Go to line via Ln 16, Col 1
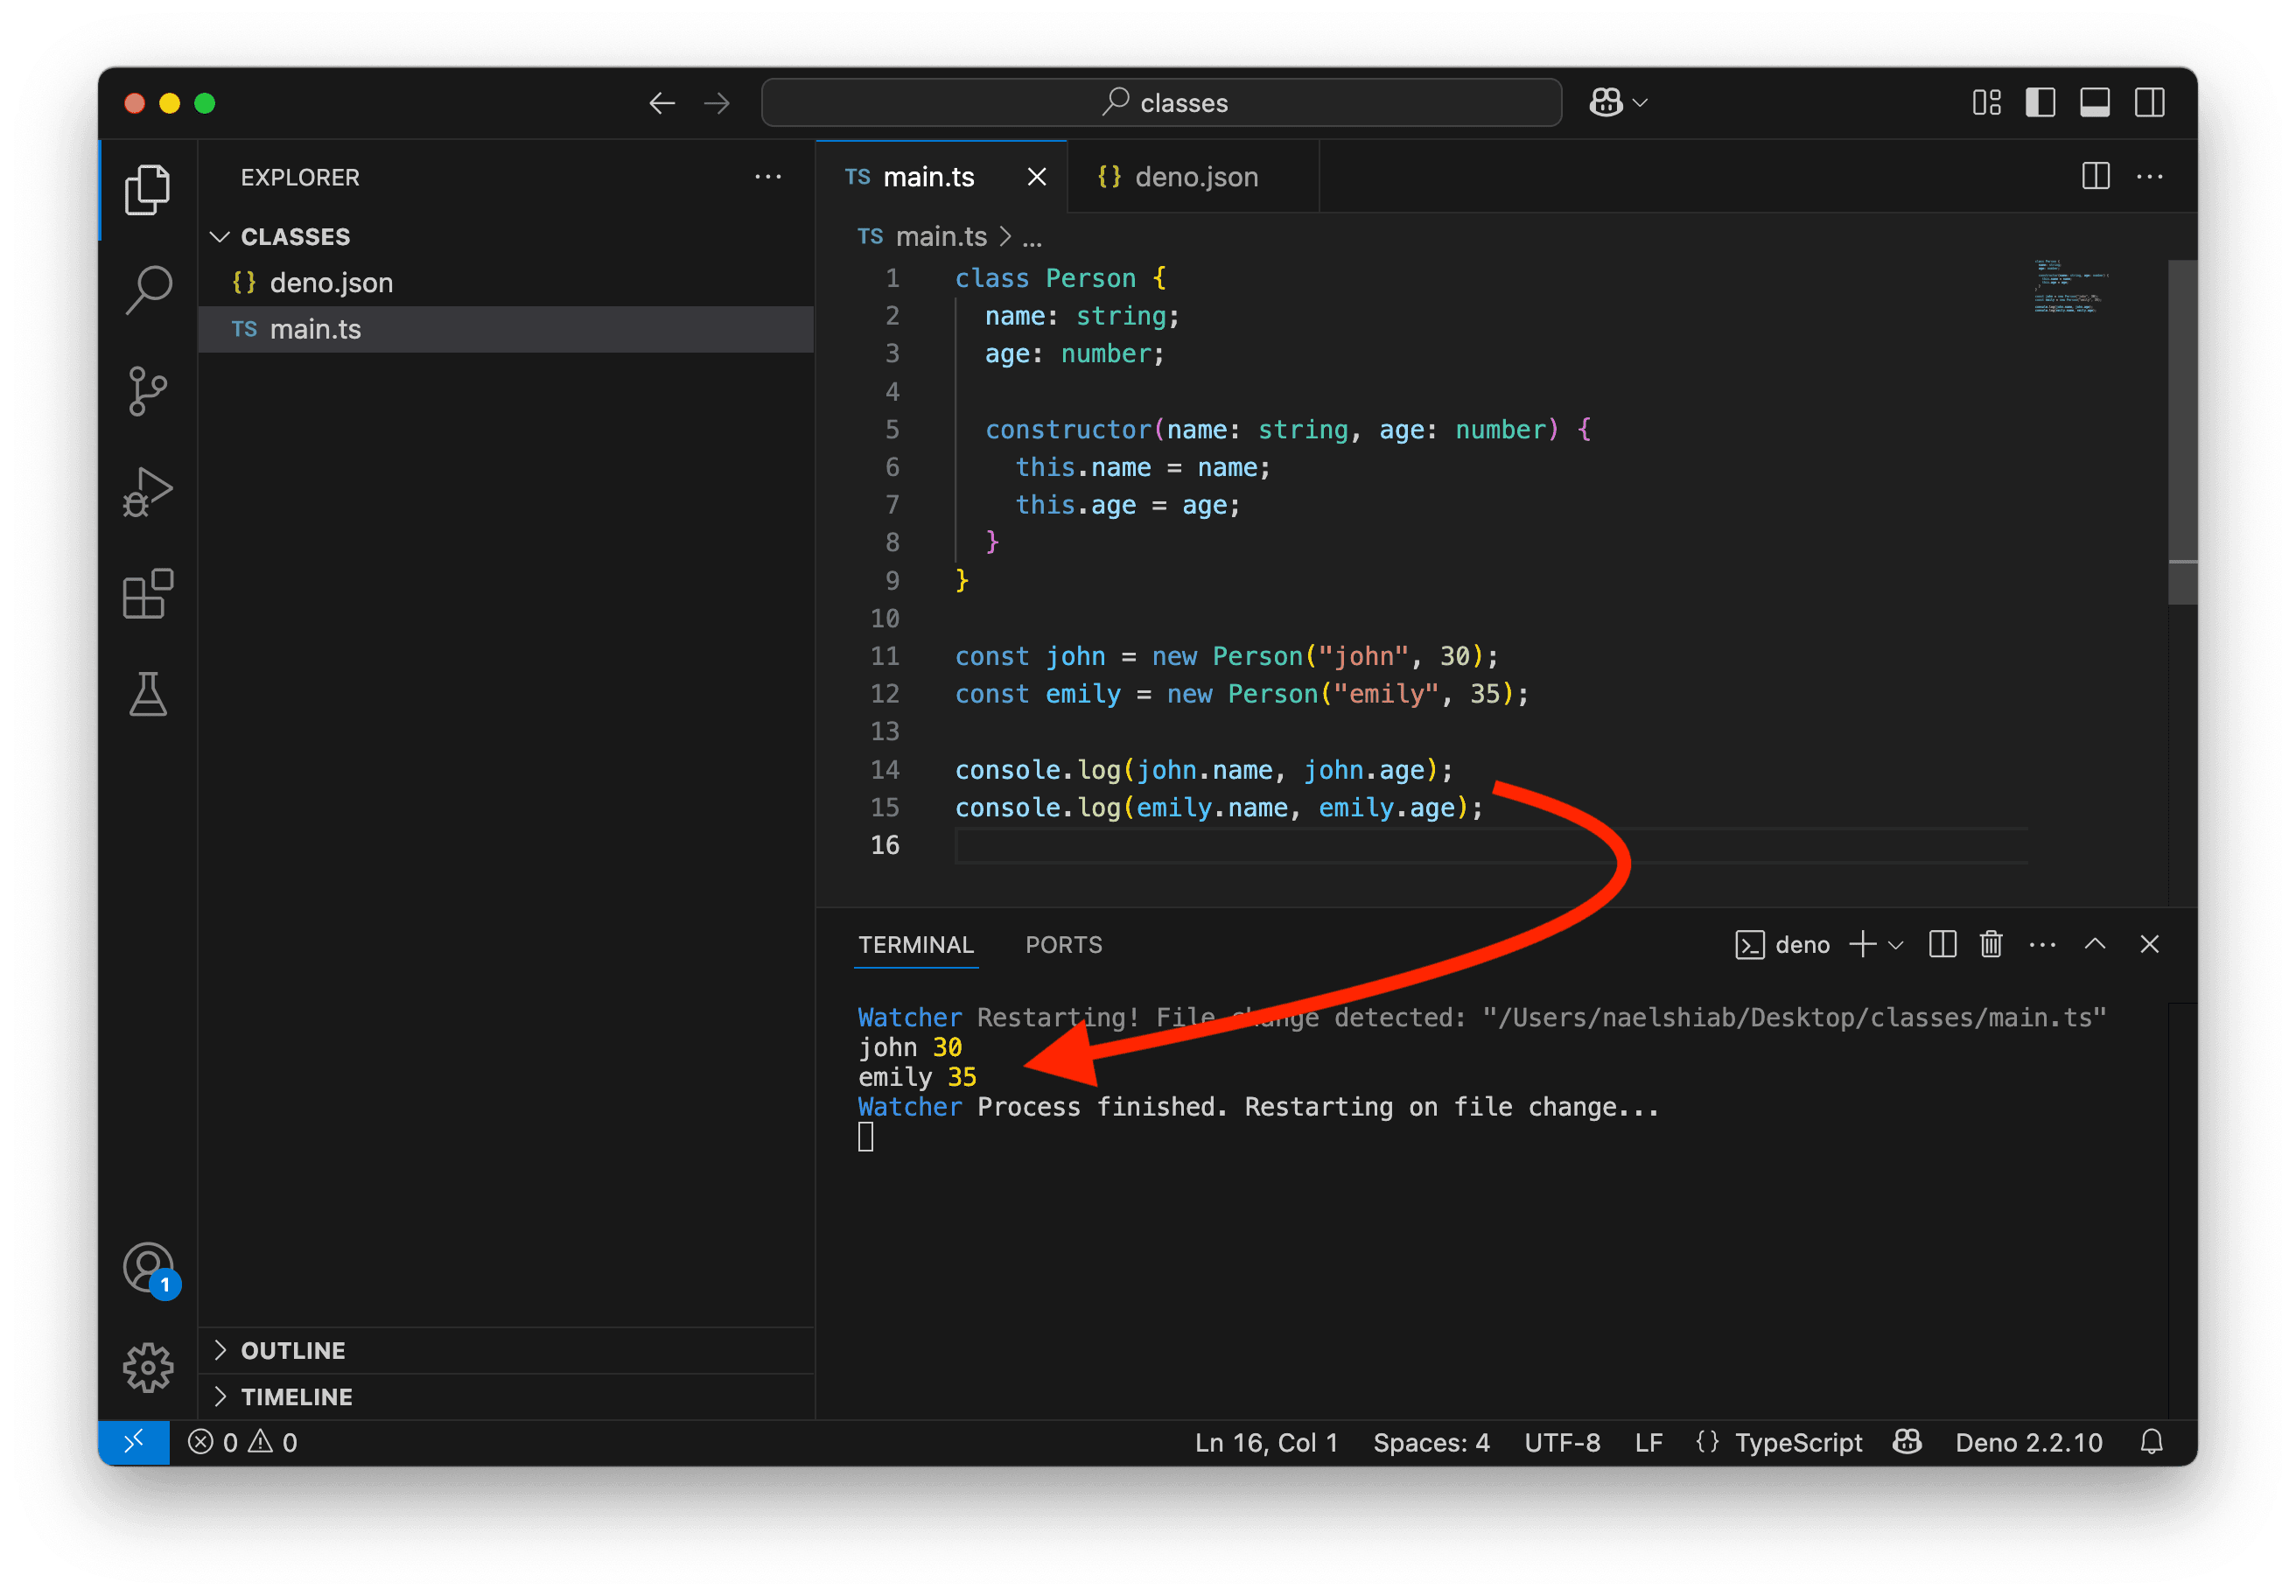Viewport: 2296px width, 1596px height. pyautogui.click(x=1266, y=1441)
